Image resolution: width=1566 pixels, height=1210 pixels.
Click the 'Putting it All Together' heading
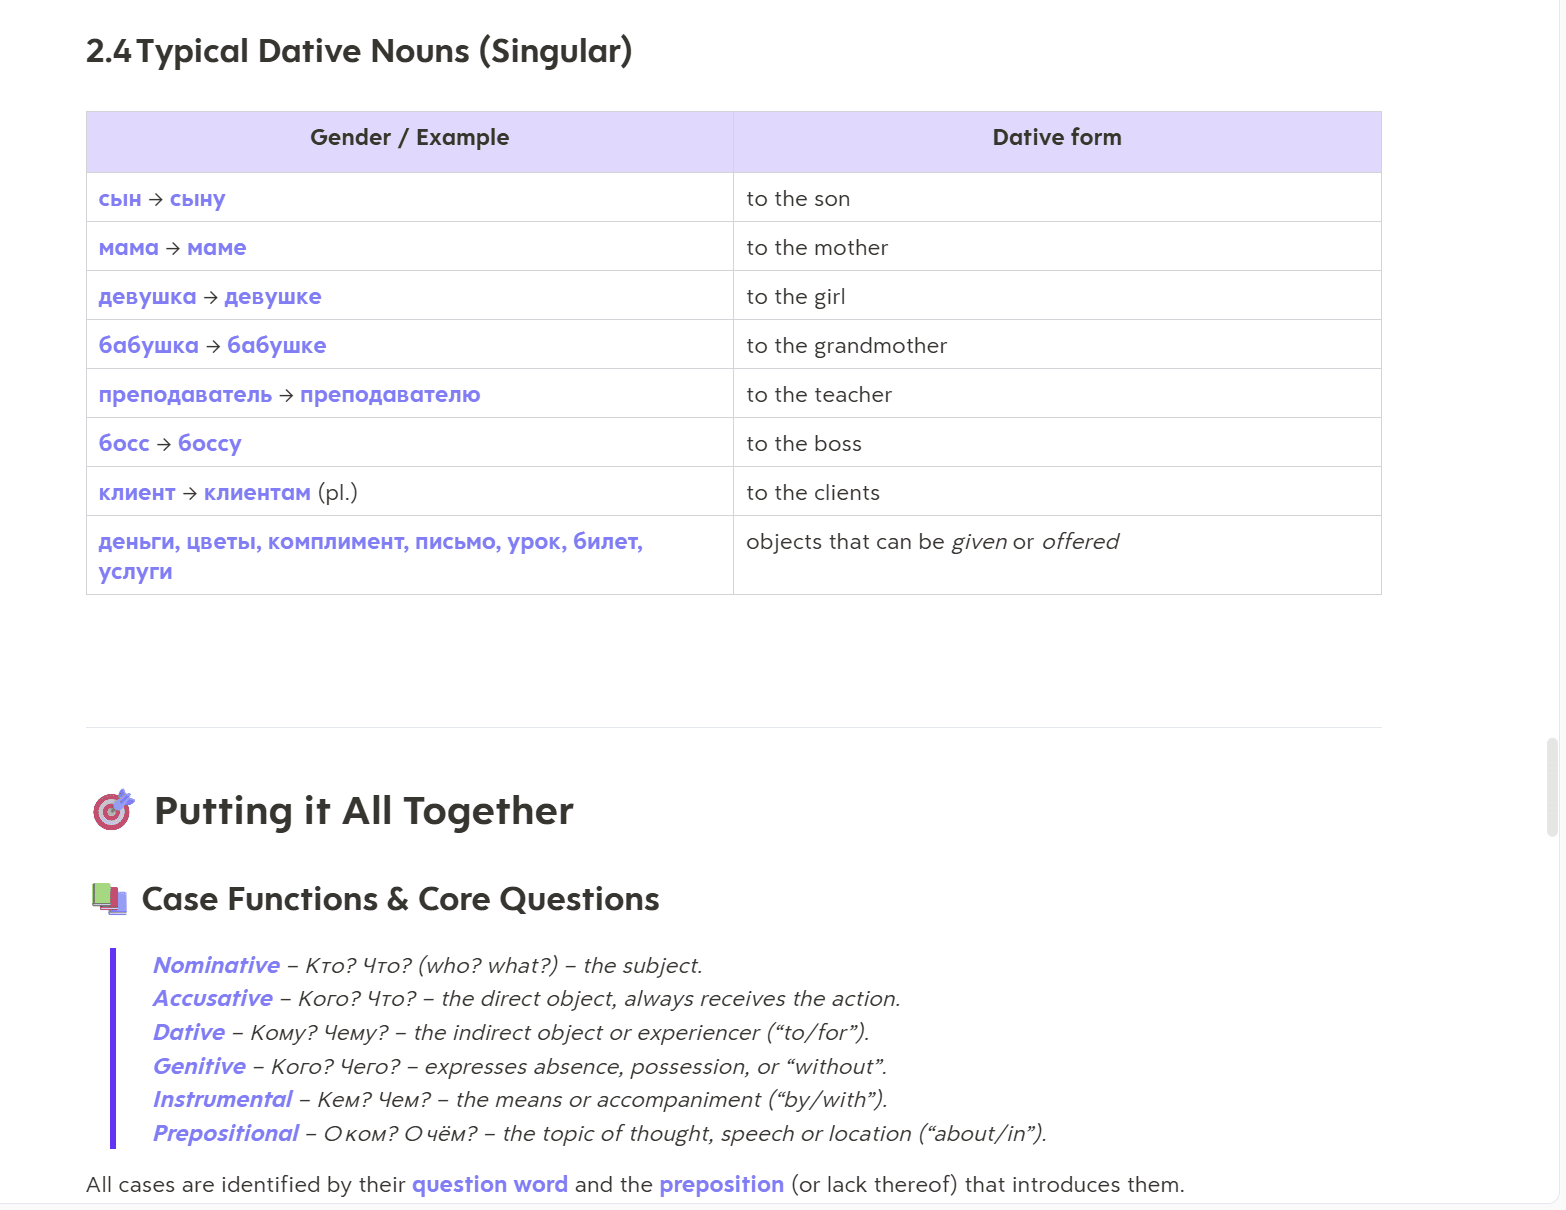tap(363, 810)
